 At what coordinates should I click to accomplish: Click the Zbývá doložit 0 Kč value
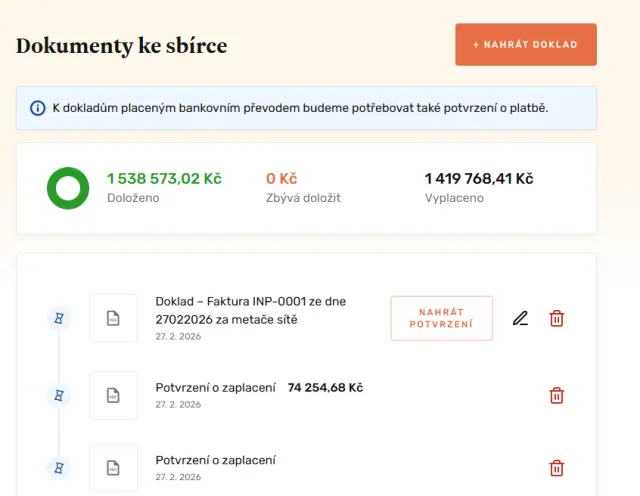point(281,179)
